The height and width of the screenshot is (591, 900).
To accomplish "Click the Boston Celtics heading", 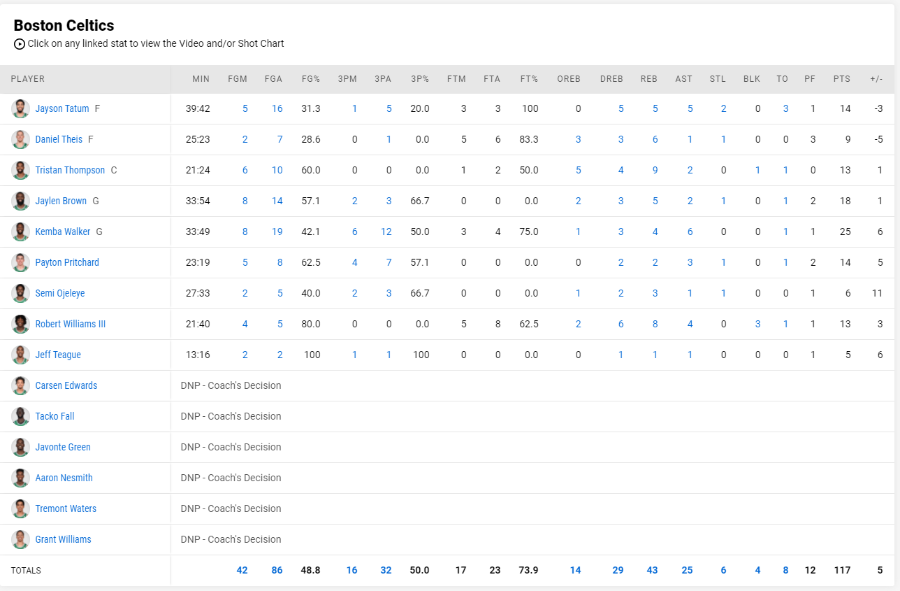I will coord(64,26).
